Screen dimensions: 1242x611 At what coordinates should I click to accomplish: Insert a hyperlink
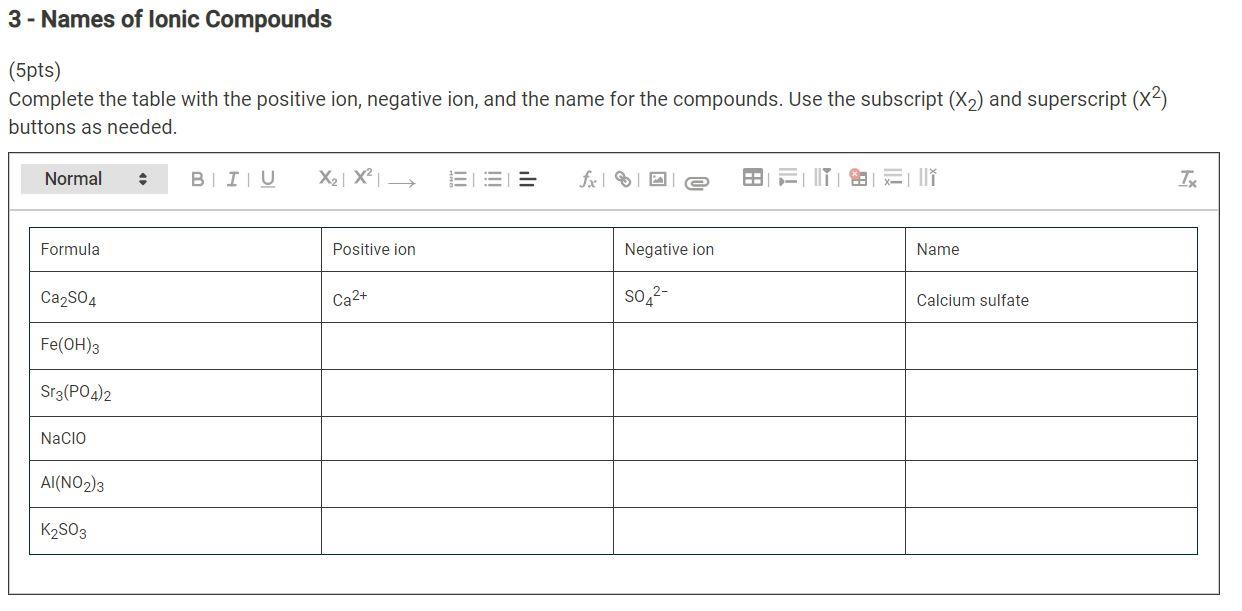click(x=622, y=178)
